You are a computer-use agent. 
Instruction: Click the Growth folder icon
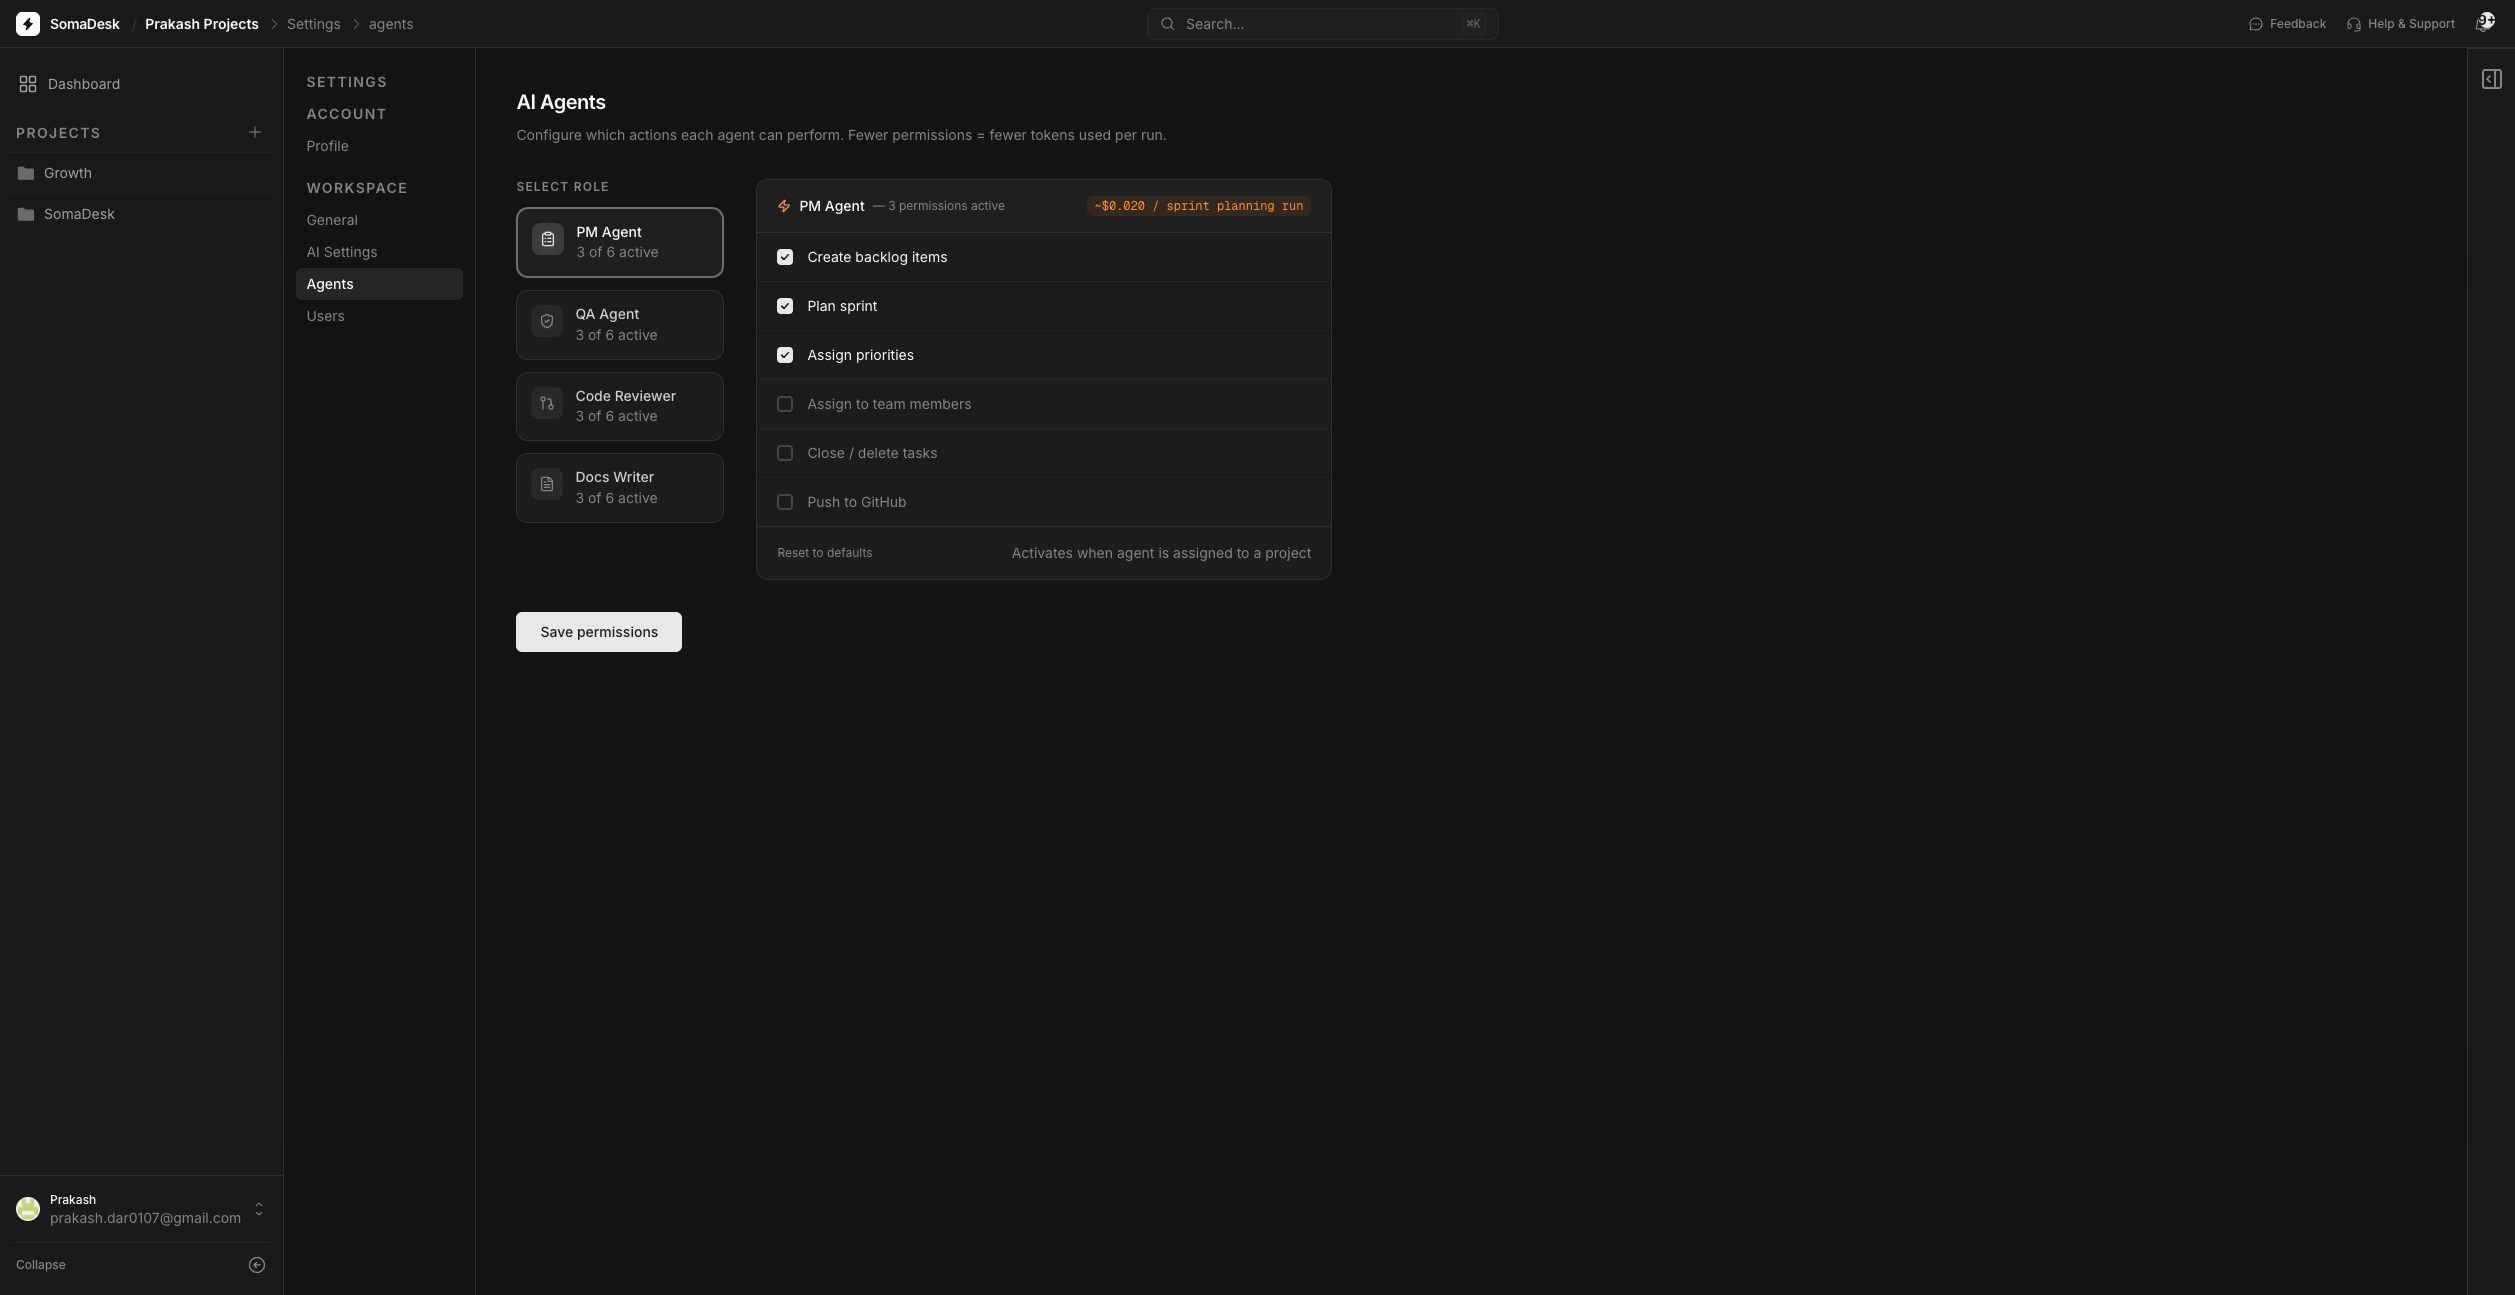26,173
